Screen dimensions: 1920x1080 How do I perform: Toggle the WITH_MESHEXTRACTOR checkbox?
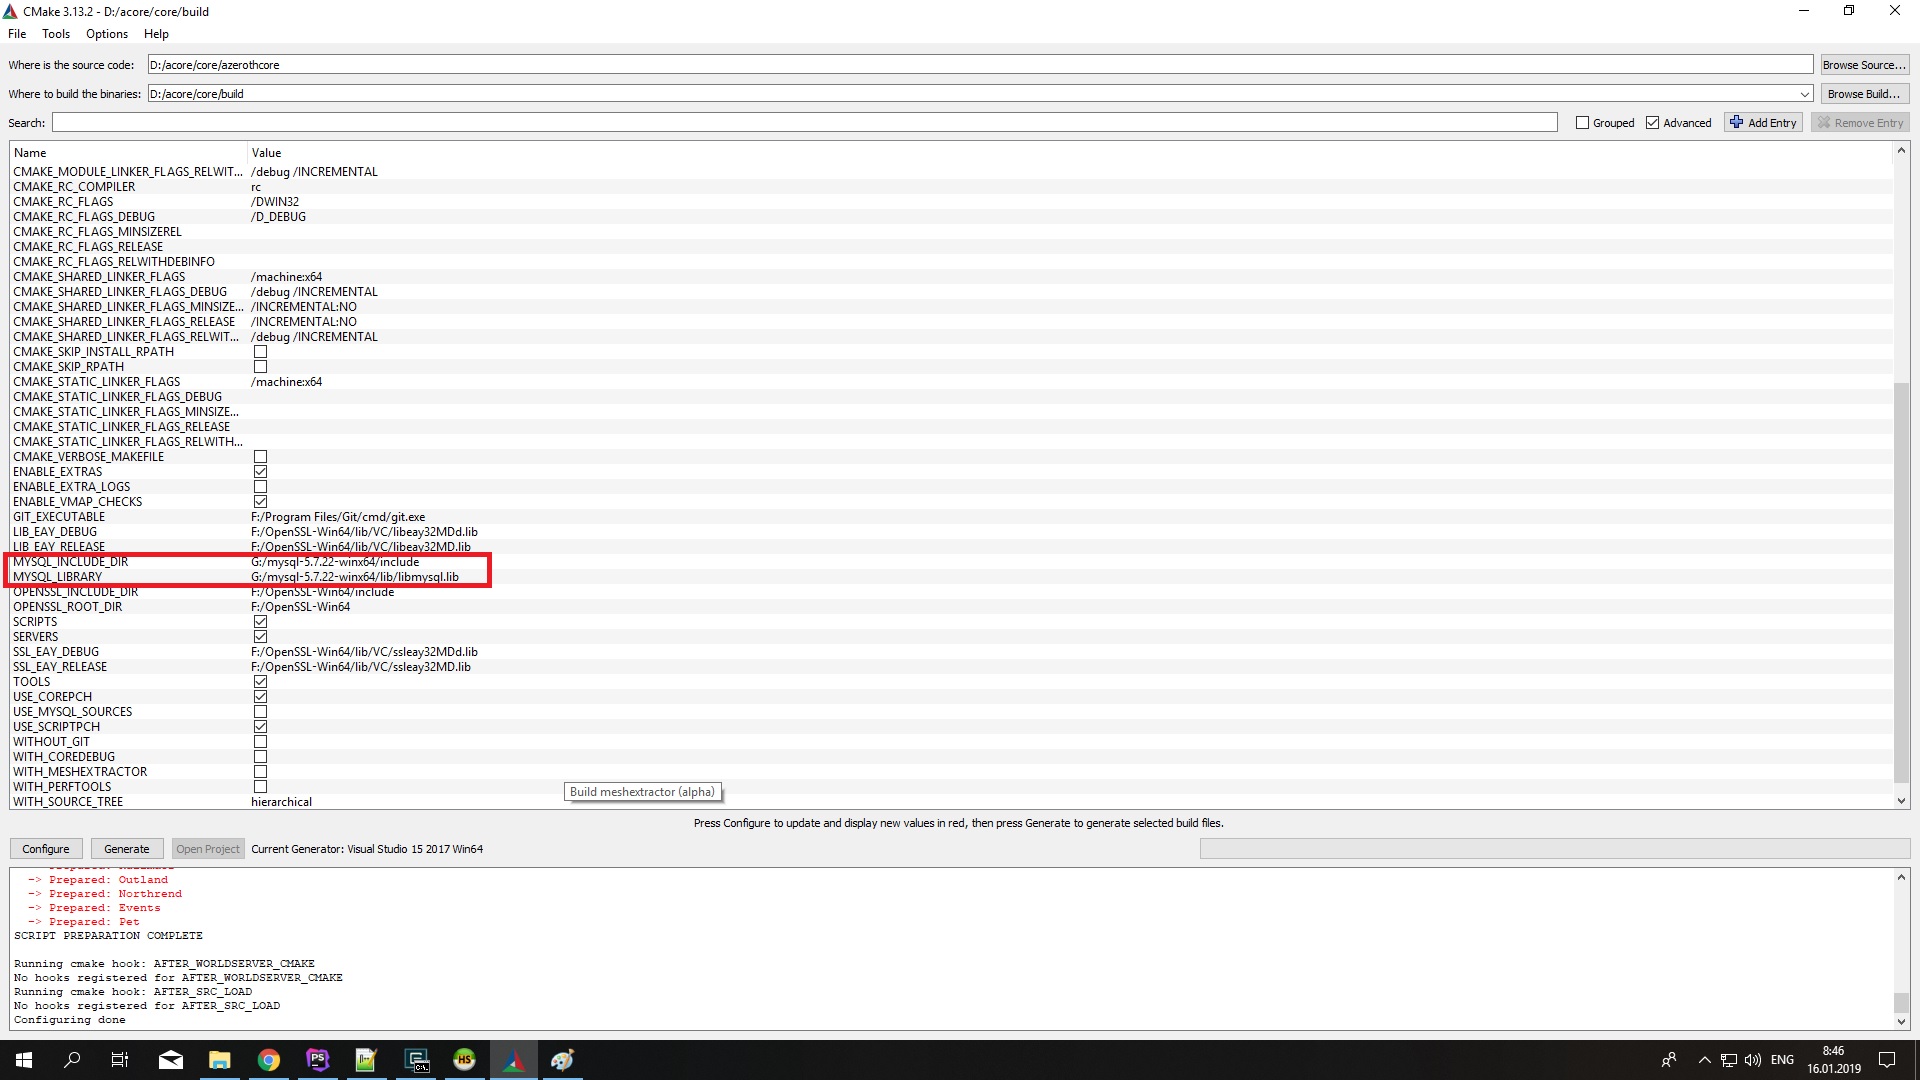point(260,772)
